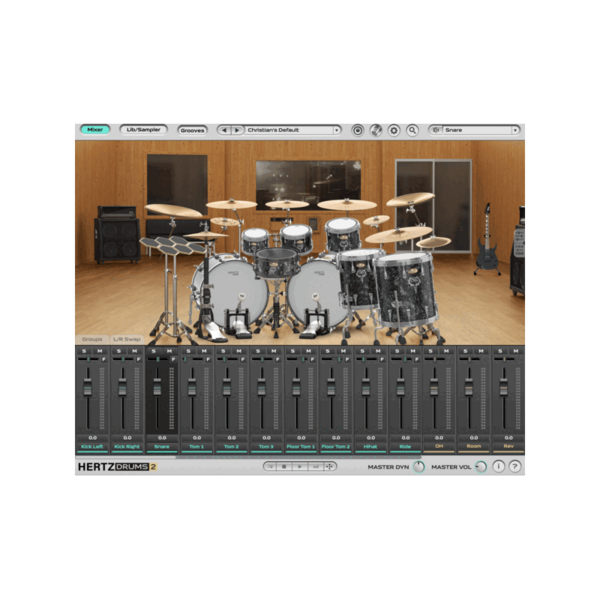Solo the OH channel
This screenshot has width=600, height=600.
[431, 351]
